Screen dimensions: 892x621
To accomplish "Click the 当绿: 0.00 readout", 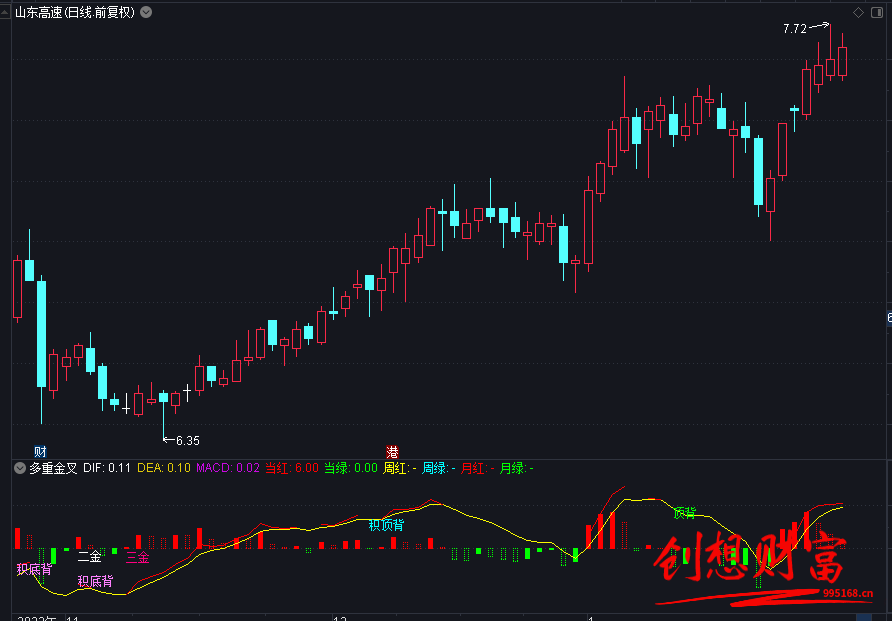I will (351, 469).
